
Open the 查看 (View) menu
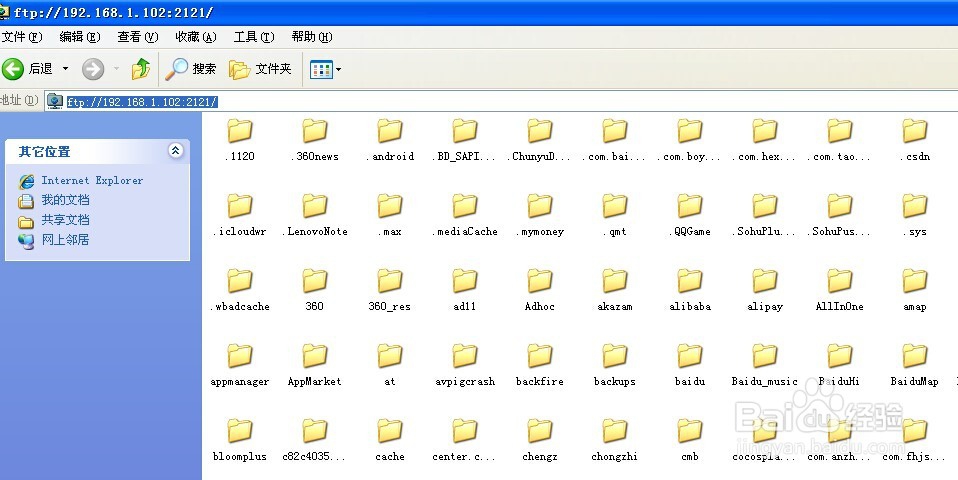pyautogui.click(x=138, y=37)
